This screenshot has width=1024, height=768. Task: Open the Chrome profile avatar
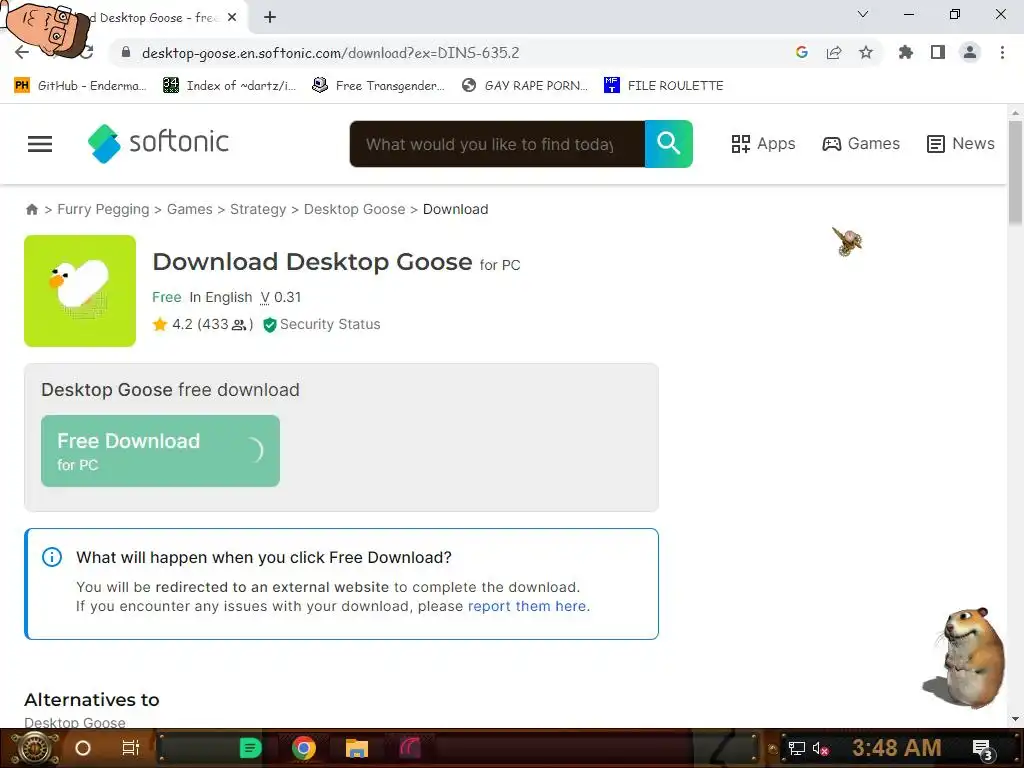tap(970, 52)
